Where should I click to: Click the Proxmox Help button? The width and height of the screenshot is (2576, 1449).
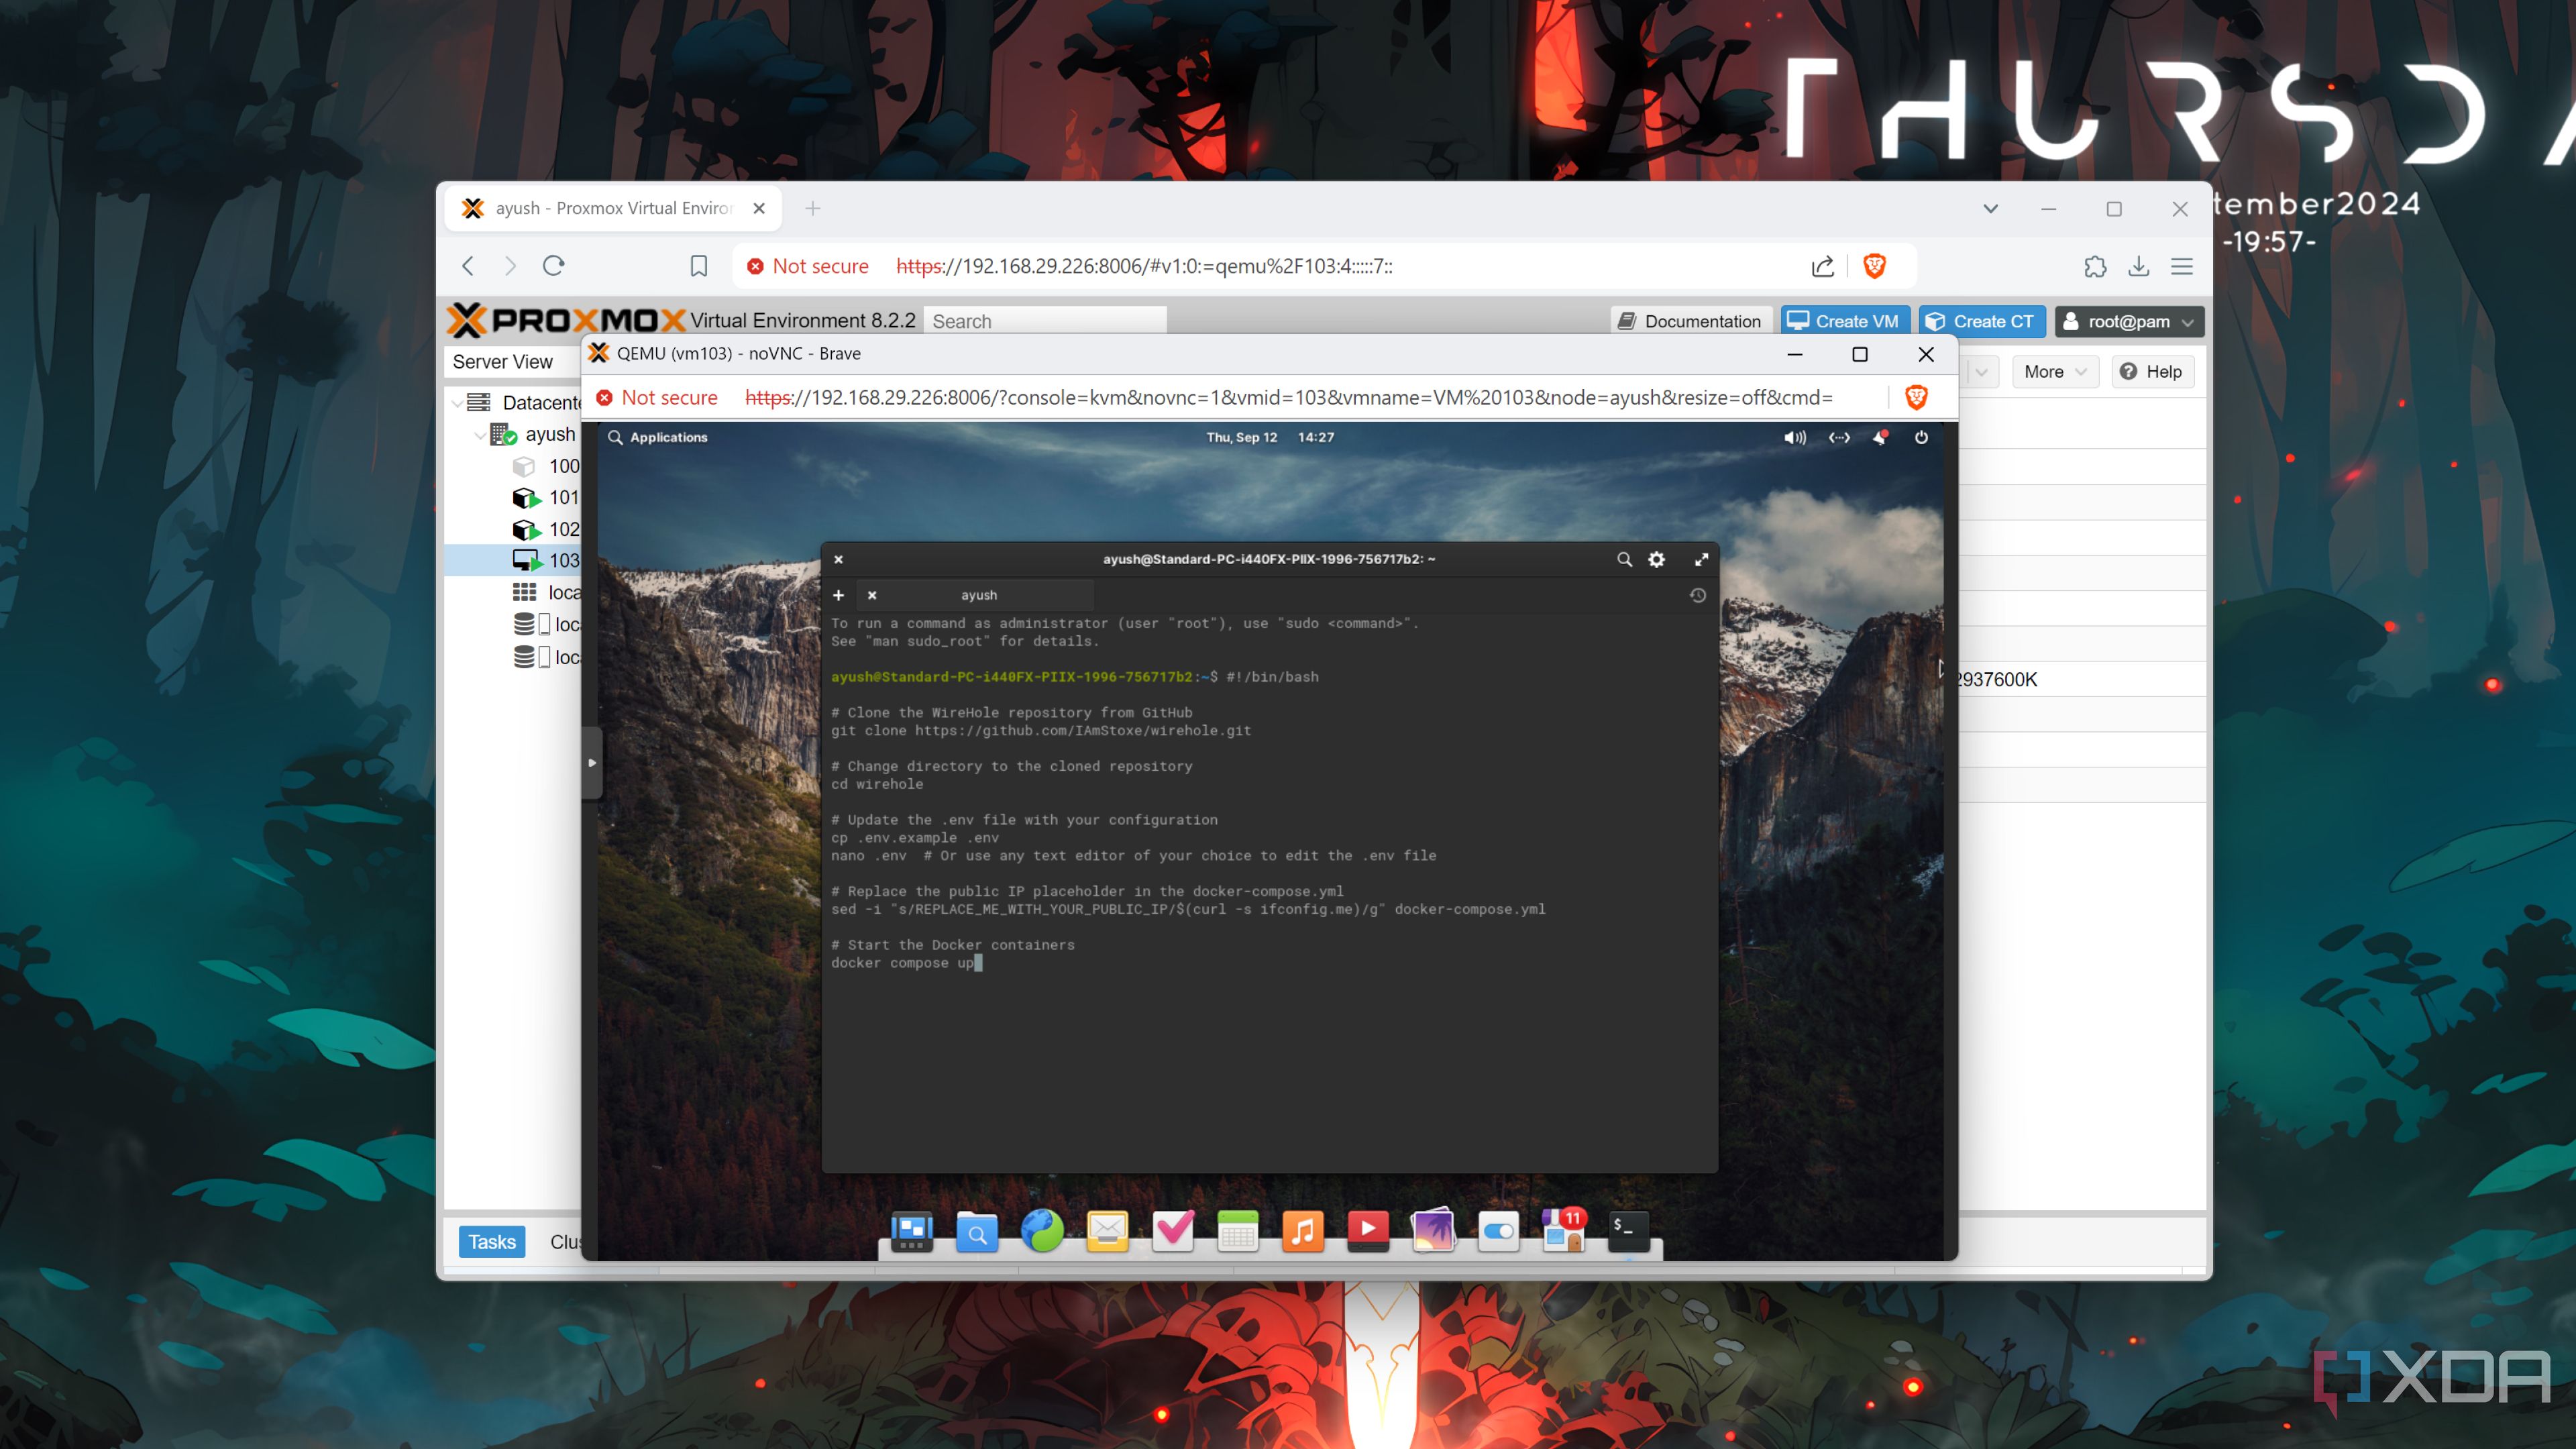coord(2152,372)
